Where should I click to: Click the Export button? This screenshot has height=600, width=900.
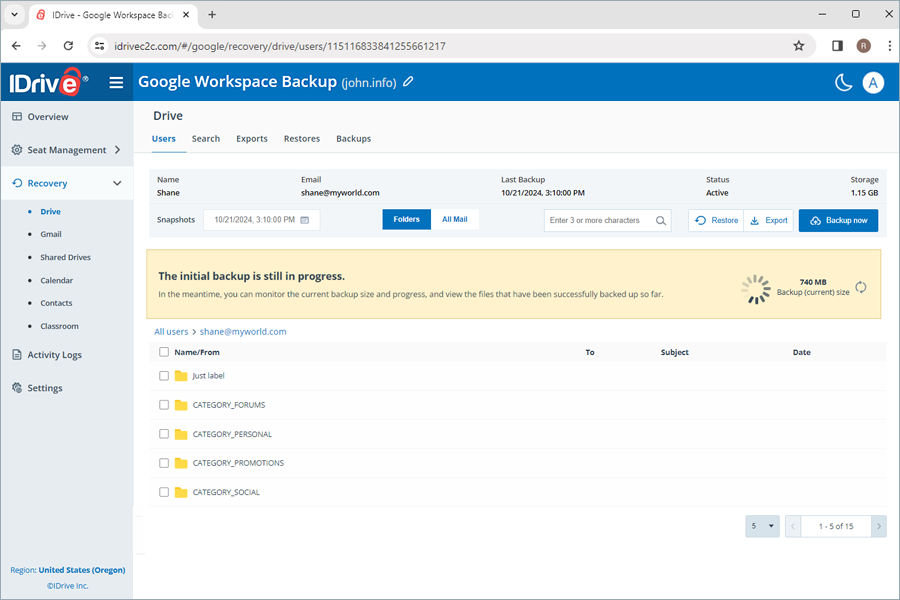tap(769, 220)
